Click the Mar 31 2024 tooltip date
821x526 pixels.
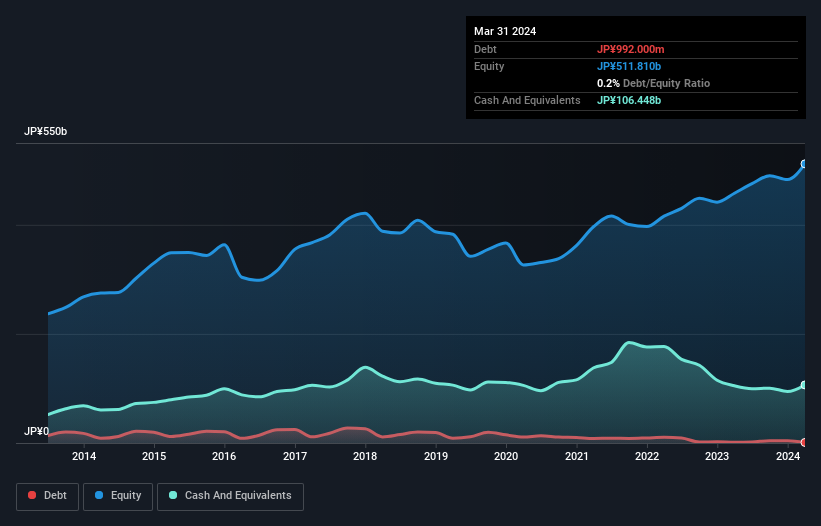click(505, 31)
